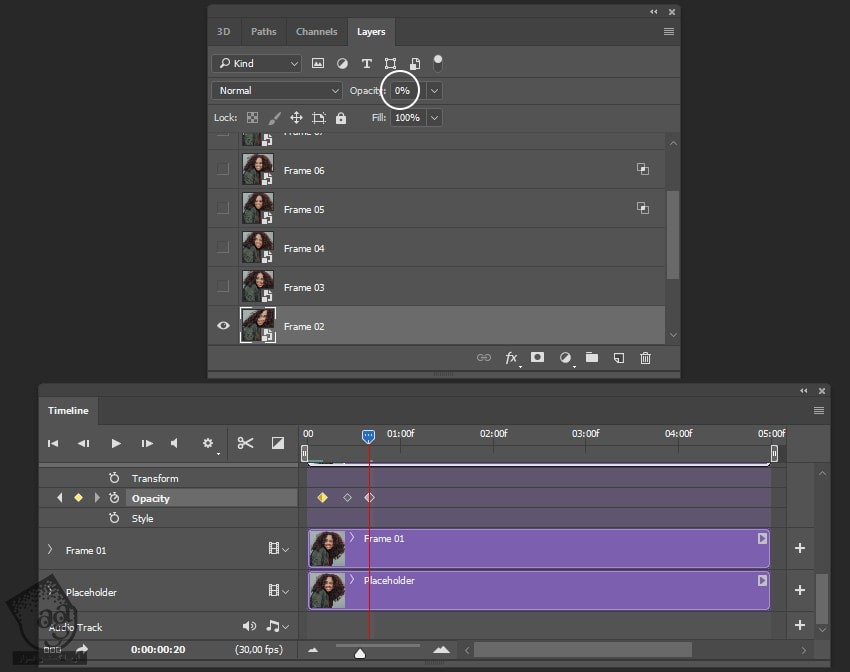Switch to the Paths tab
The height and width of the screenshot is (672, 850).
click(x=263, y=31)
